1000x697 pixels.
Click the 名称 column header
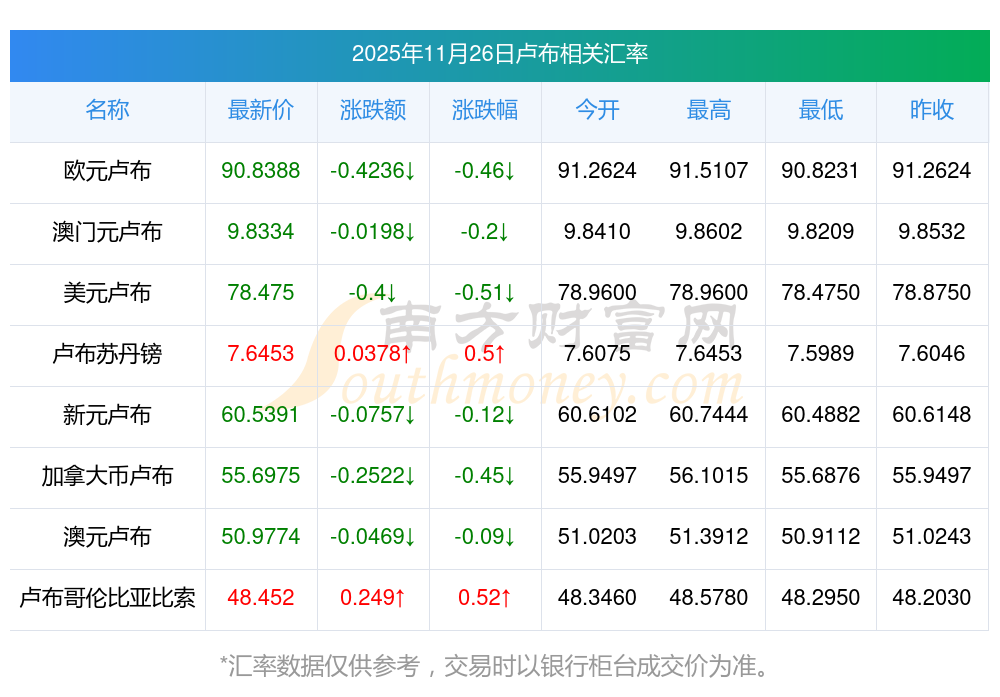[107, 110]
